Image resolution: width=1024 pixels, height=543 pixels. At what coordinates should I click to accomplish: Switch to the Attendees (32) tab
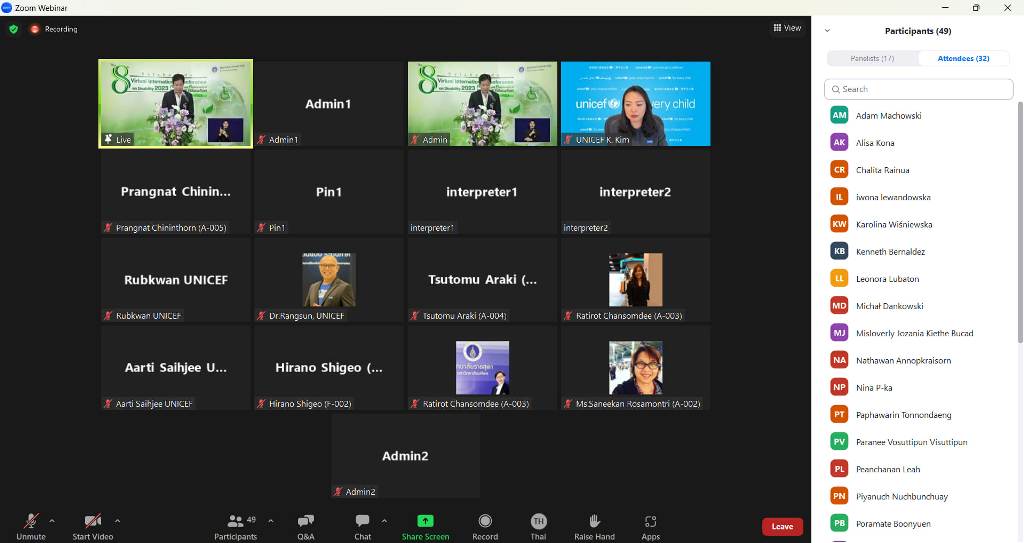point(963,58)
